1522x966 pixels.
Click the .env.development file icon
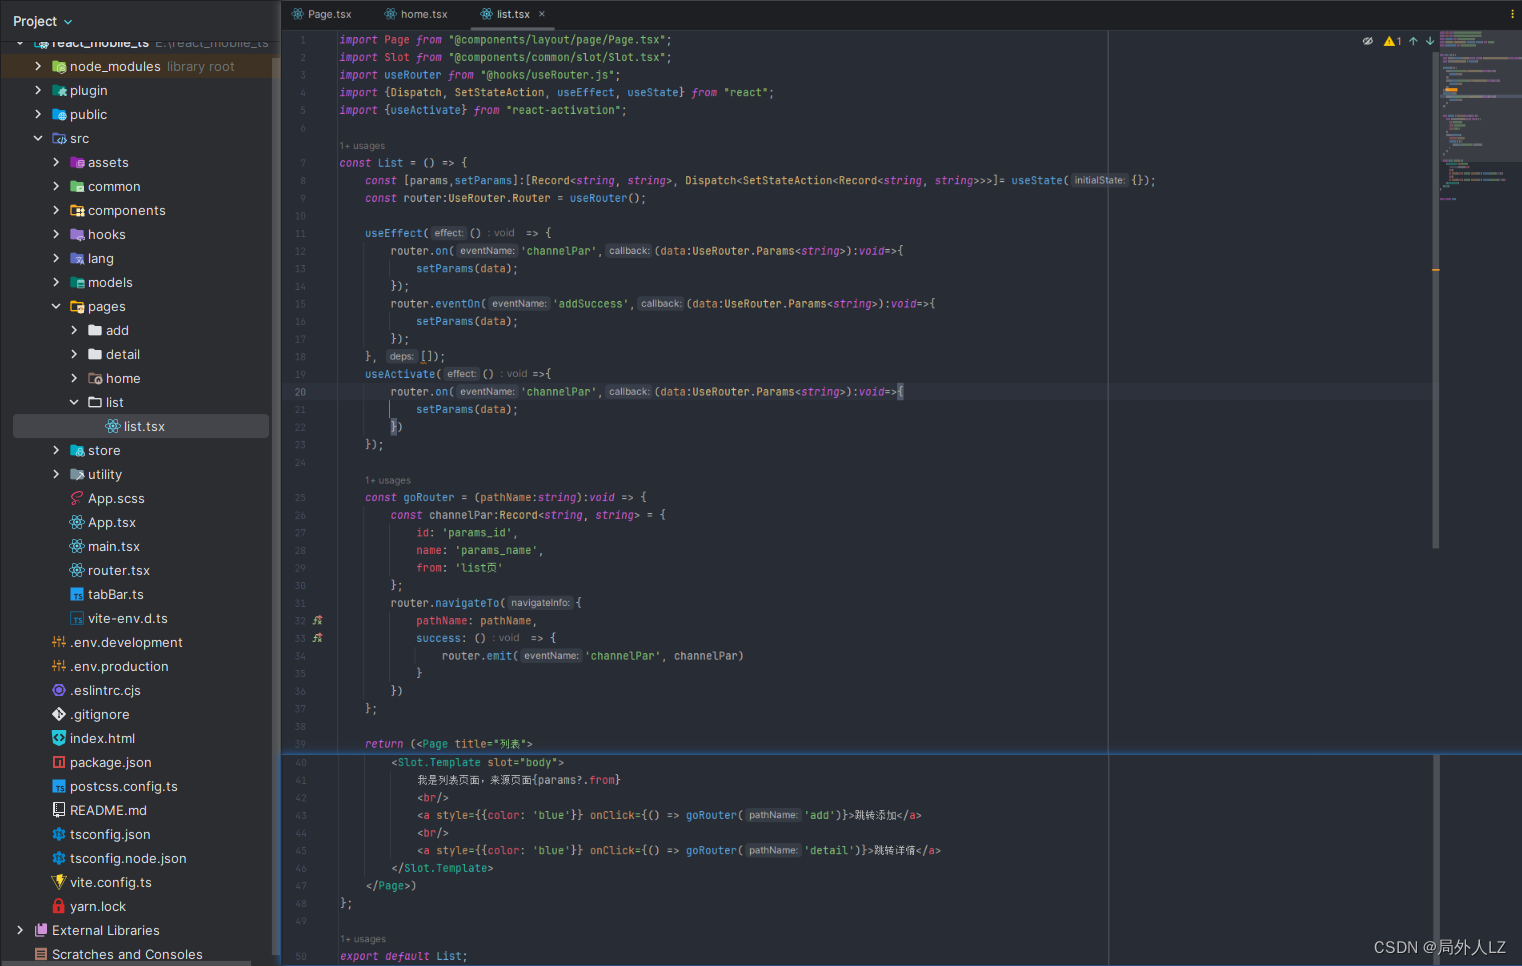59,642
